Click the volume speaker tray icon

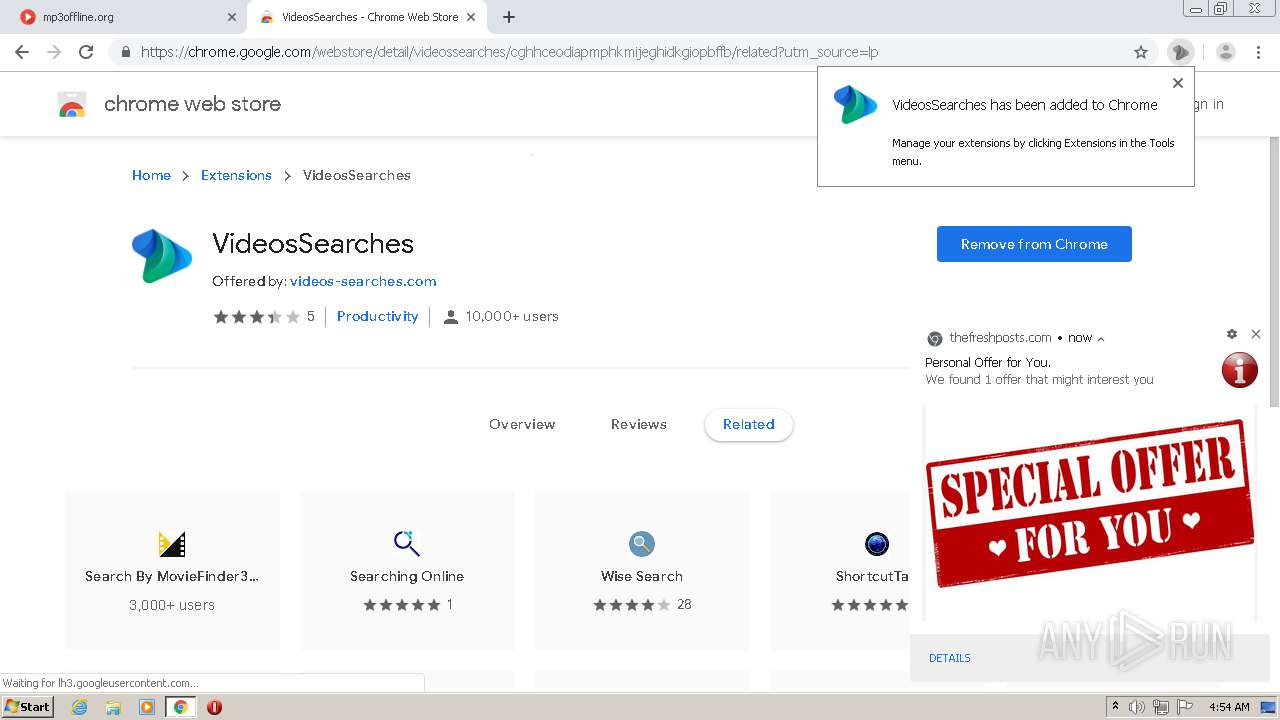pos(1137,707)
